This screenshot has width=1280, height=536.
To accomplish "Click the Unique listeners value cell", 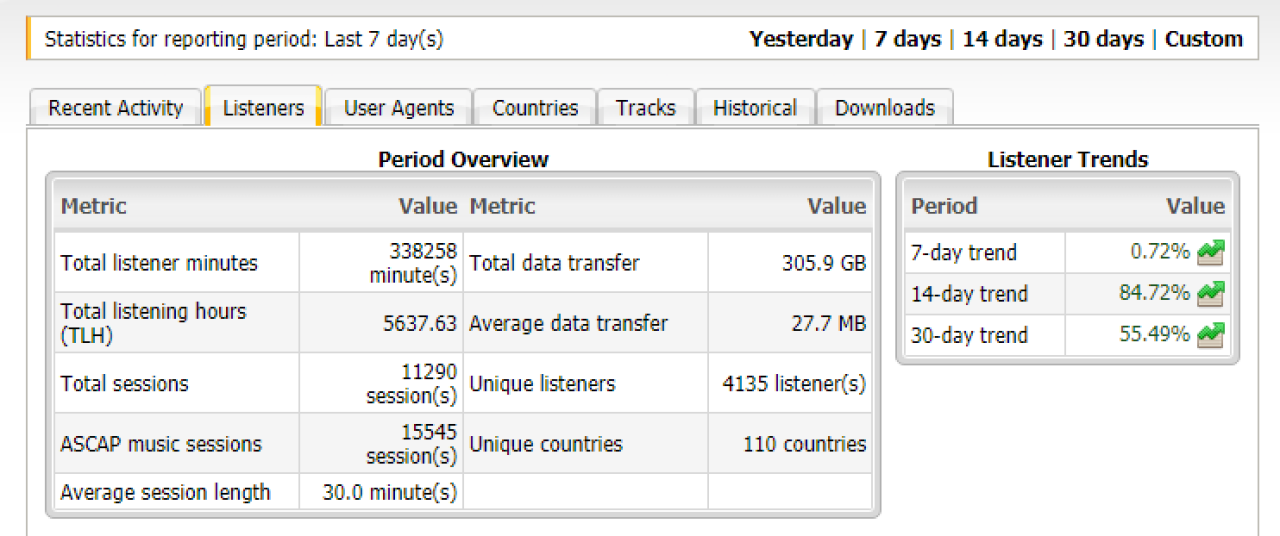I will coord(794,384).
